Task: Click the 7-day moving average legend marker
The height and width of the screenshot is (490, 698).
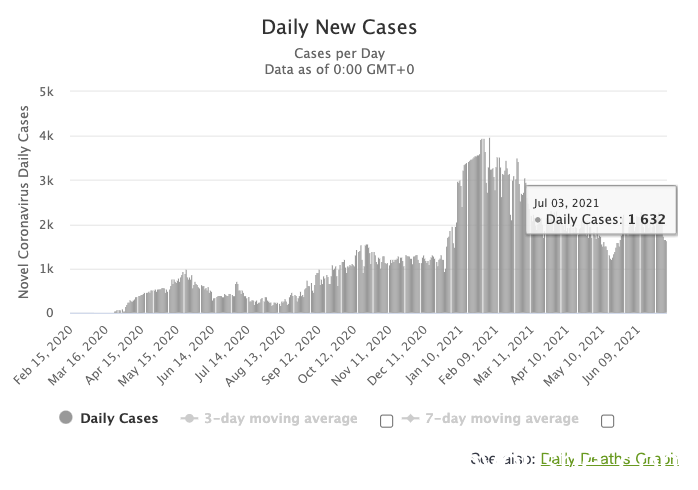Action: click(410, 418)
